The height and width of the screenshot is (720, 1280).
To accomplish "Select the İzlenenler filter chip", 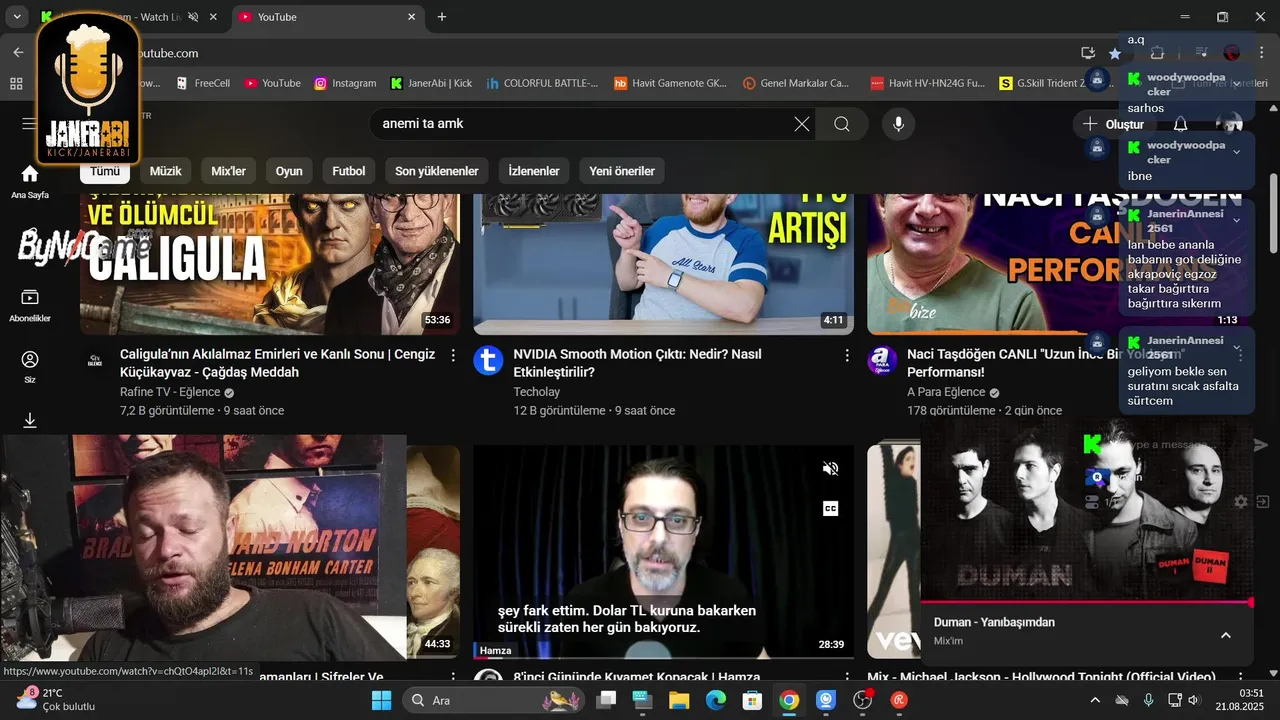I will point(534,171).
